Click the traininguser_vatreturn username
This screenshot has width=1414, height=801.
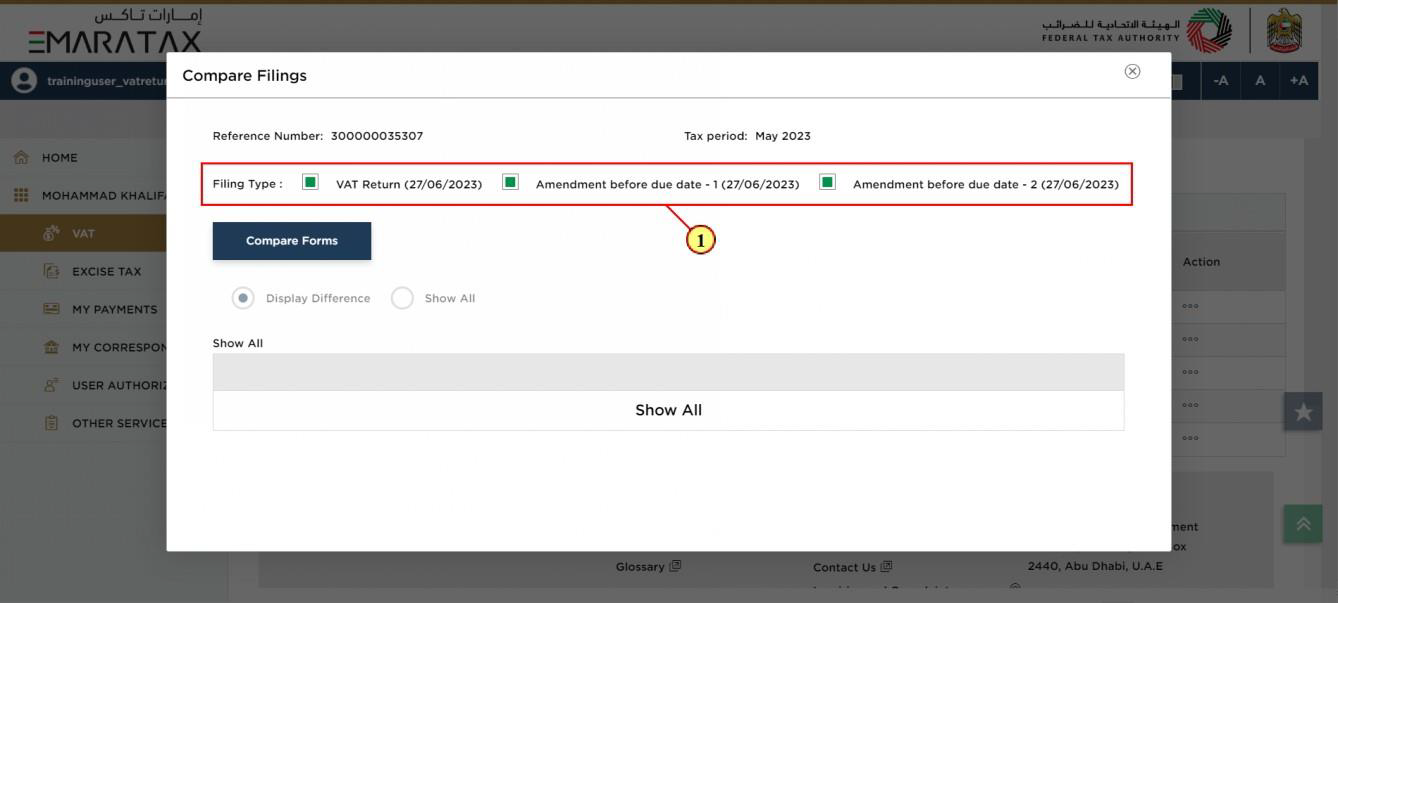click(106, 81)
